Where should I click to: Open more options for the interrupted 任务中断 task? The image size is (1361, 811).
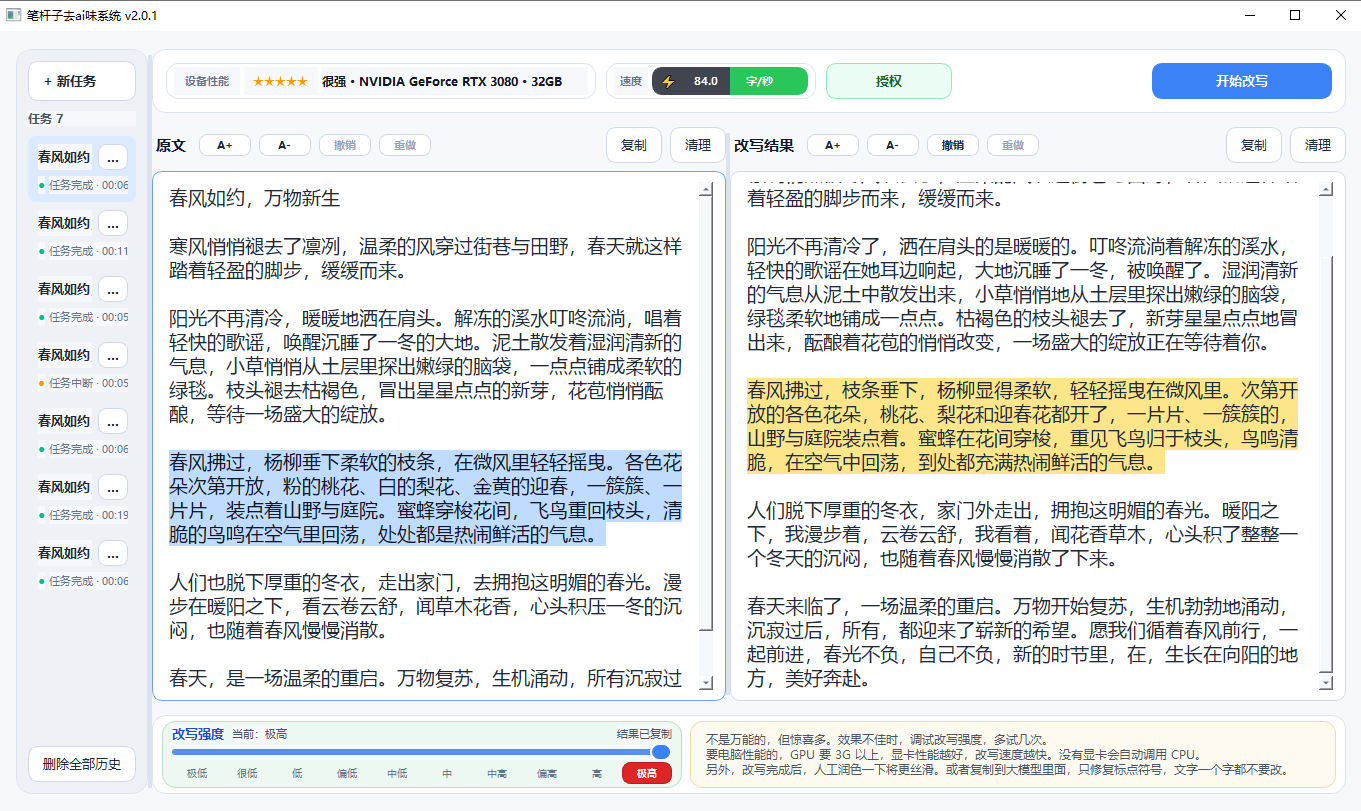[113, 355]
